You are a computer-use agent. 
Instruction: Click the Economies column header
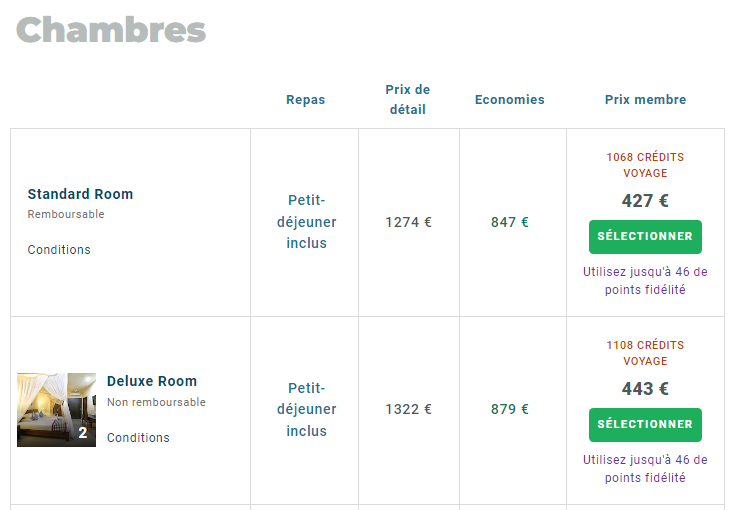pyautogui.click(x=510, y=100)
